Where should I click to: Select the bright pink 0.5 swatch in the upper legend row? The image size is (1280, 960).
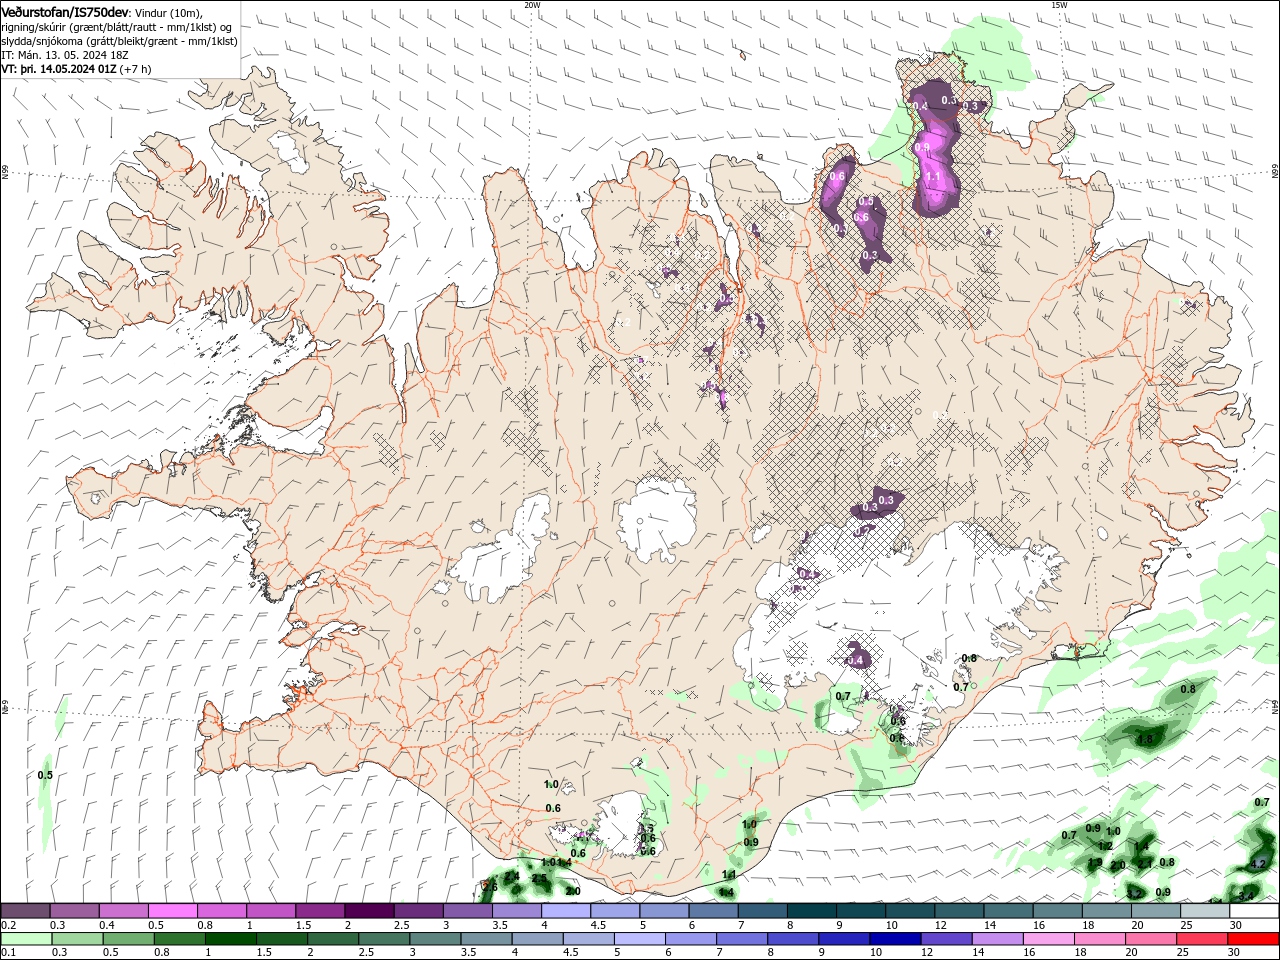pyautogui.click(x=173, y=911)
